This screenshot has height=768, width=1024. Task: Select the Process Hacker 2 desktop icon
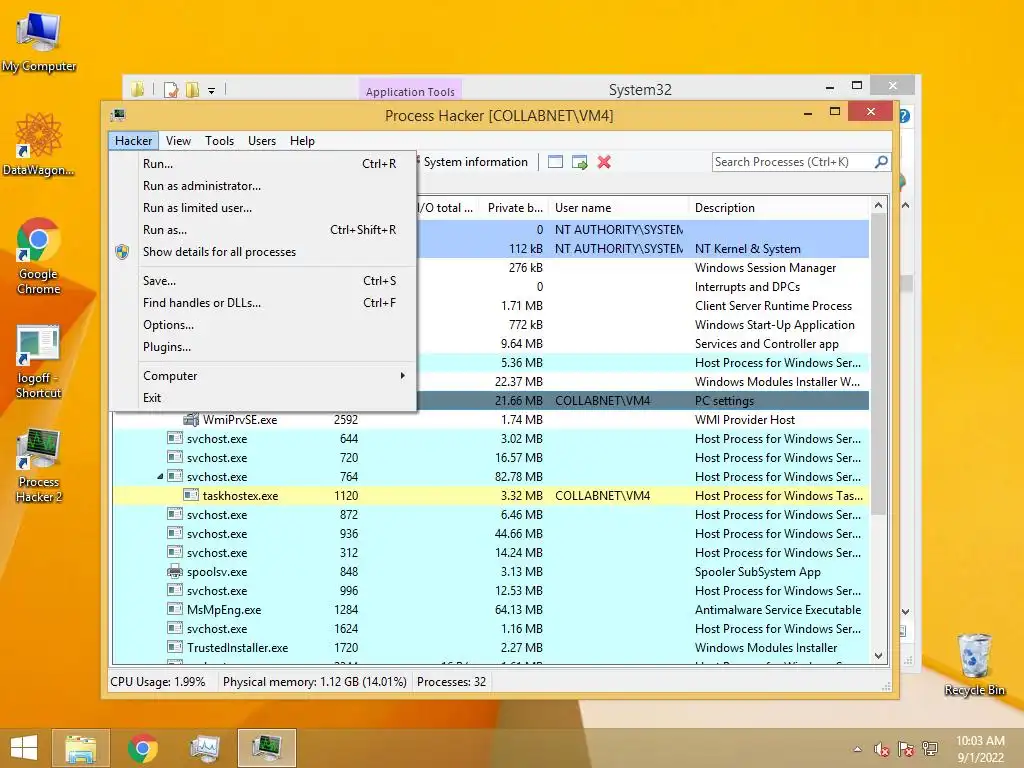point(39,465)
